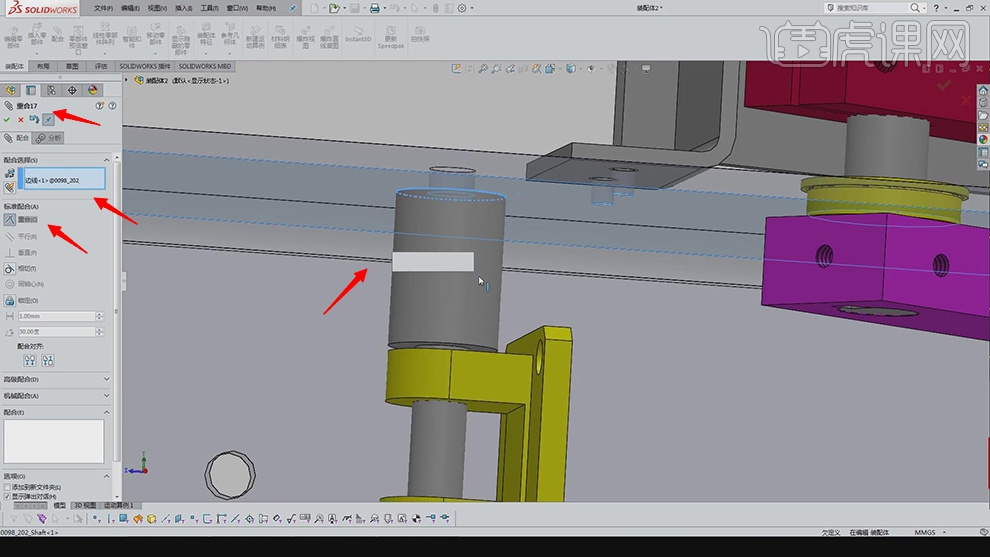This screenshot has height=557, width=990.
Task: Choose the aligned mate alignment button
Action: [x=30, y=360]
